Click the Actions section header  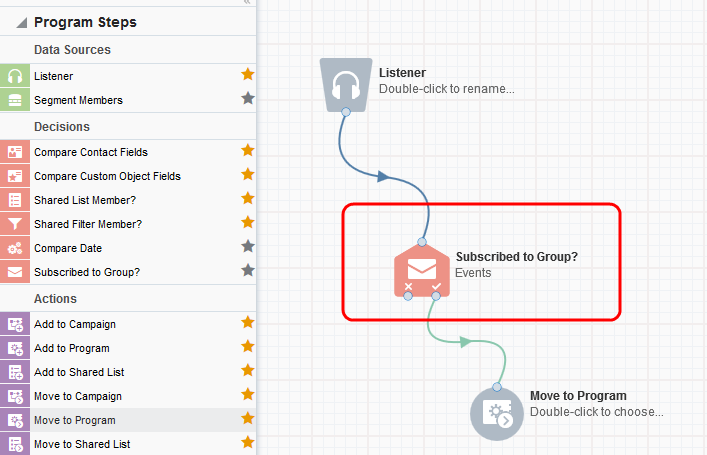coord(55,299)
